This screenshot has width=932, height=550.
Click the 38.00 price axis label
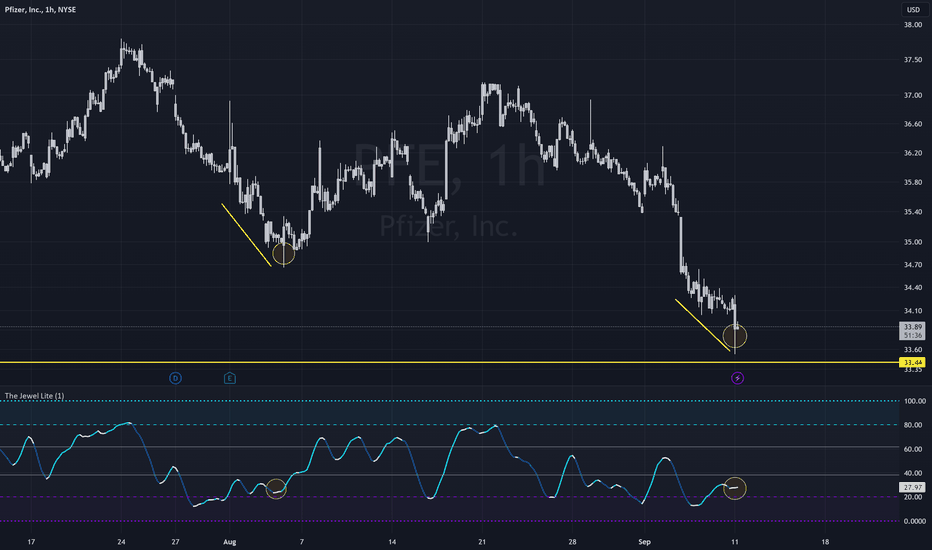[x=913, y=25]
